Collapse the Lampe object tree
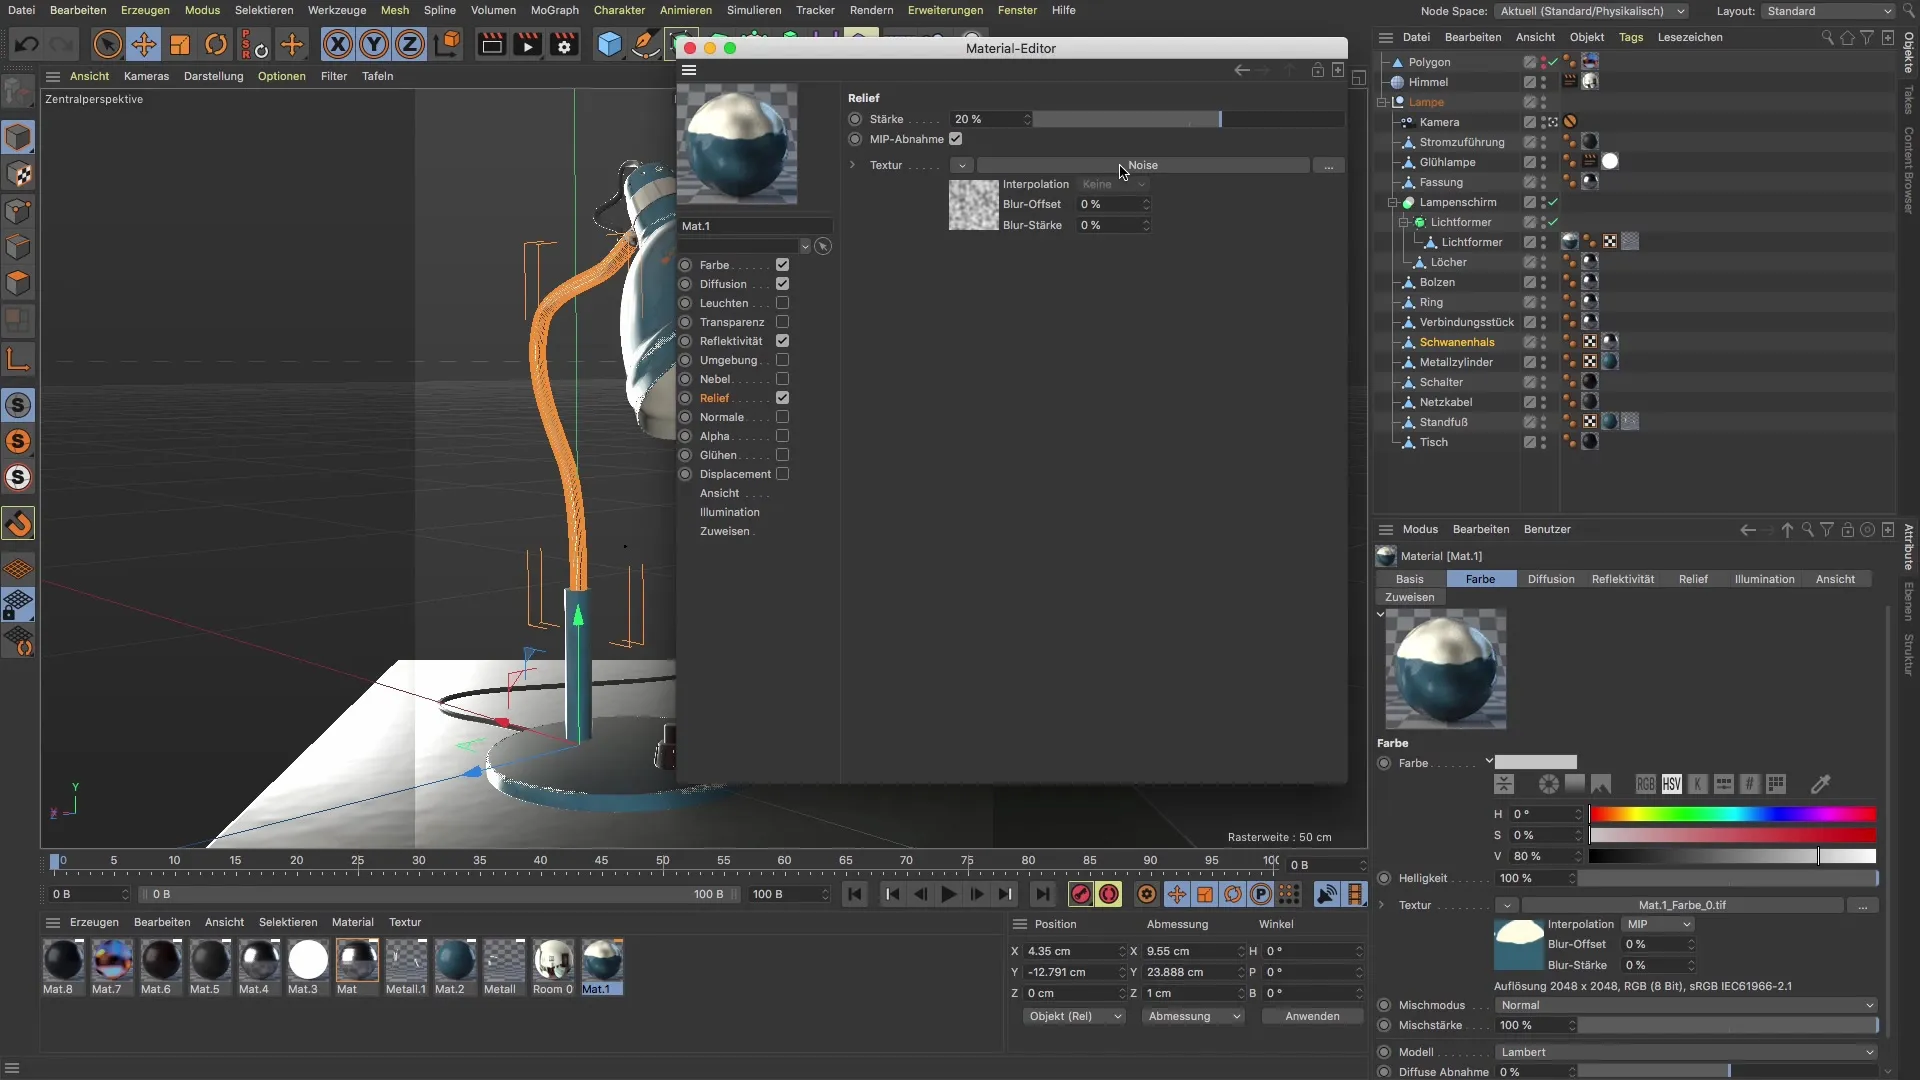The width and height of the screenshot is (1920, 1080). click(1382, 102)
